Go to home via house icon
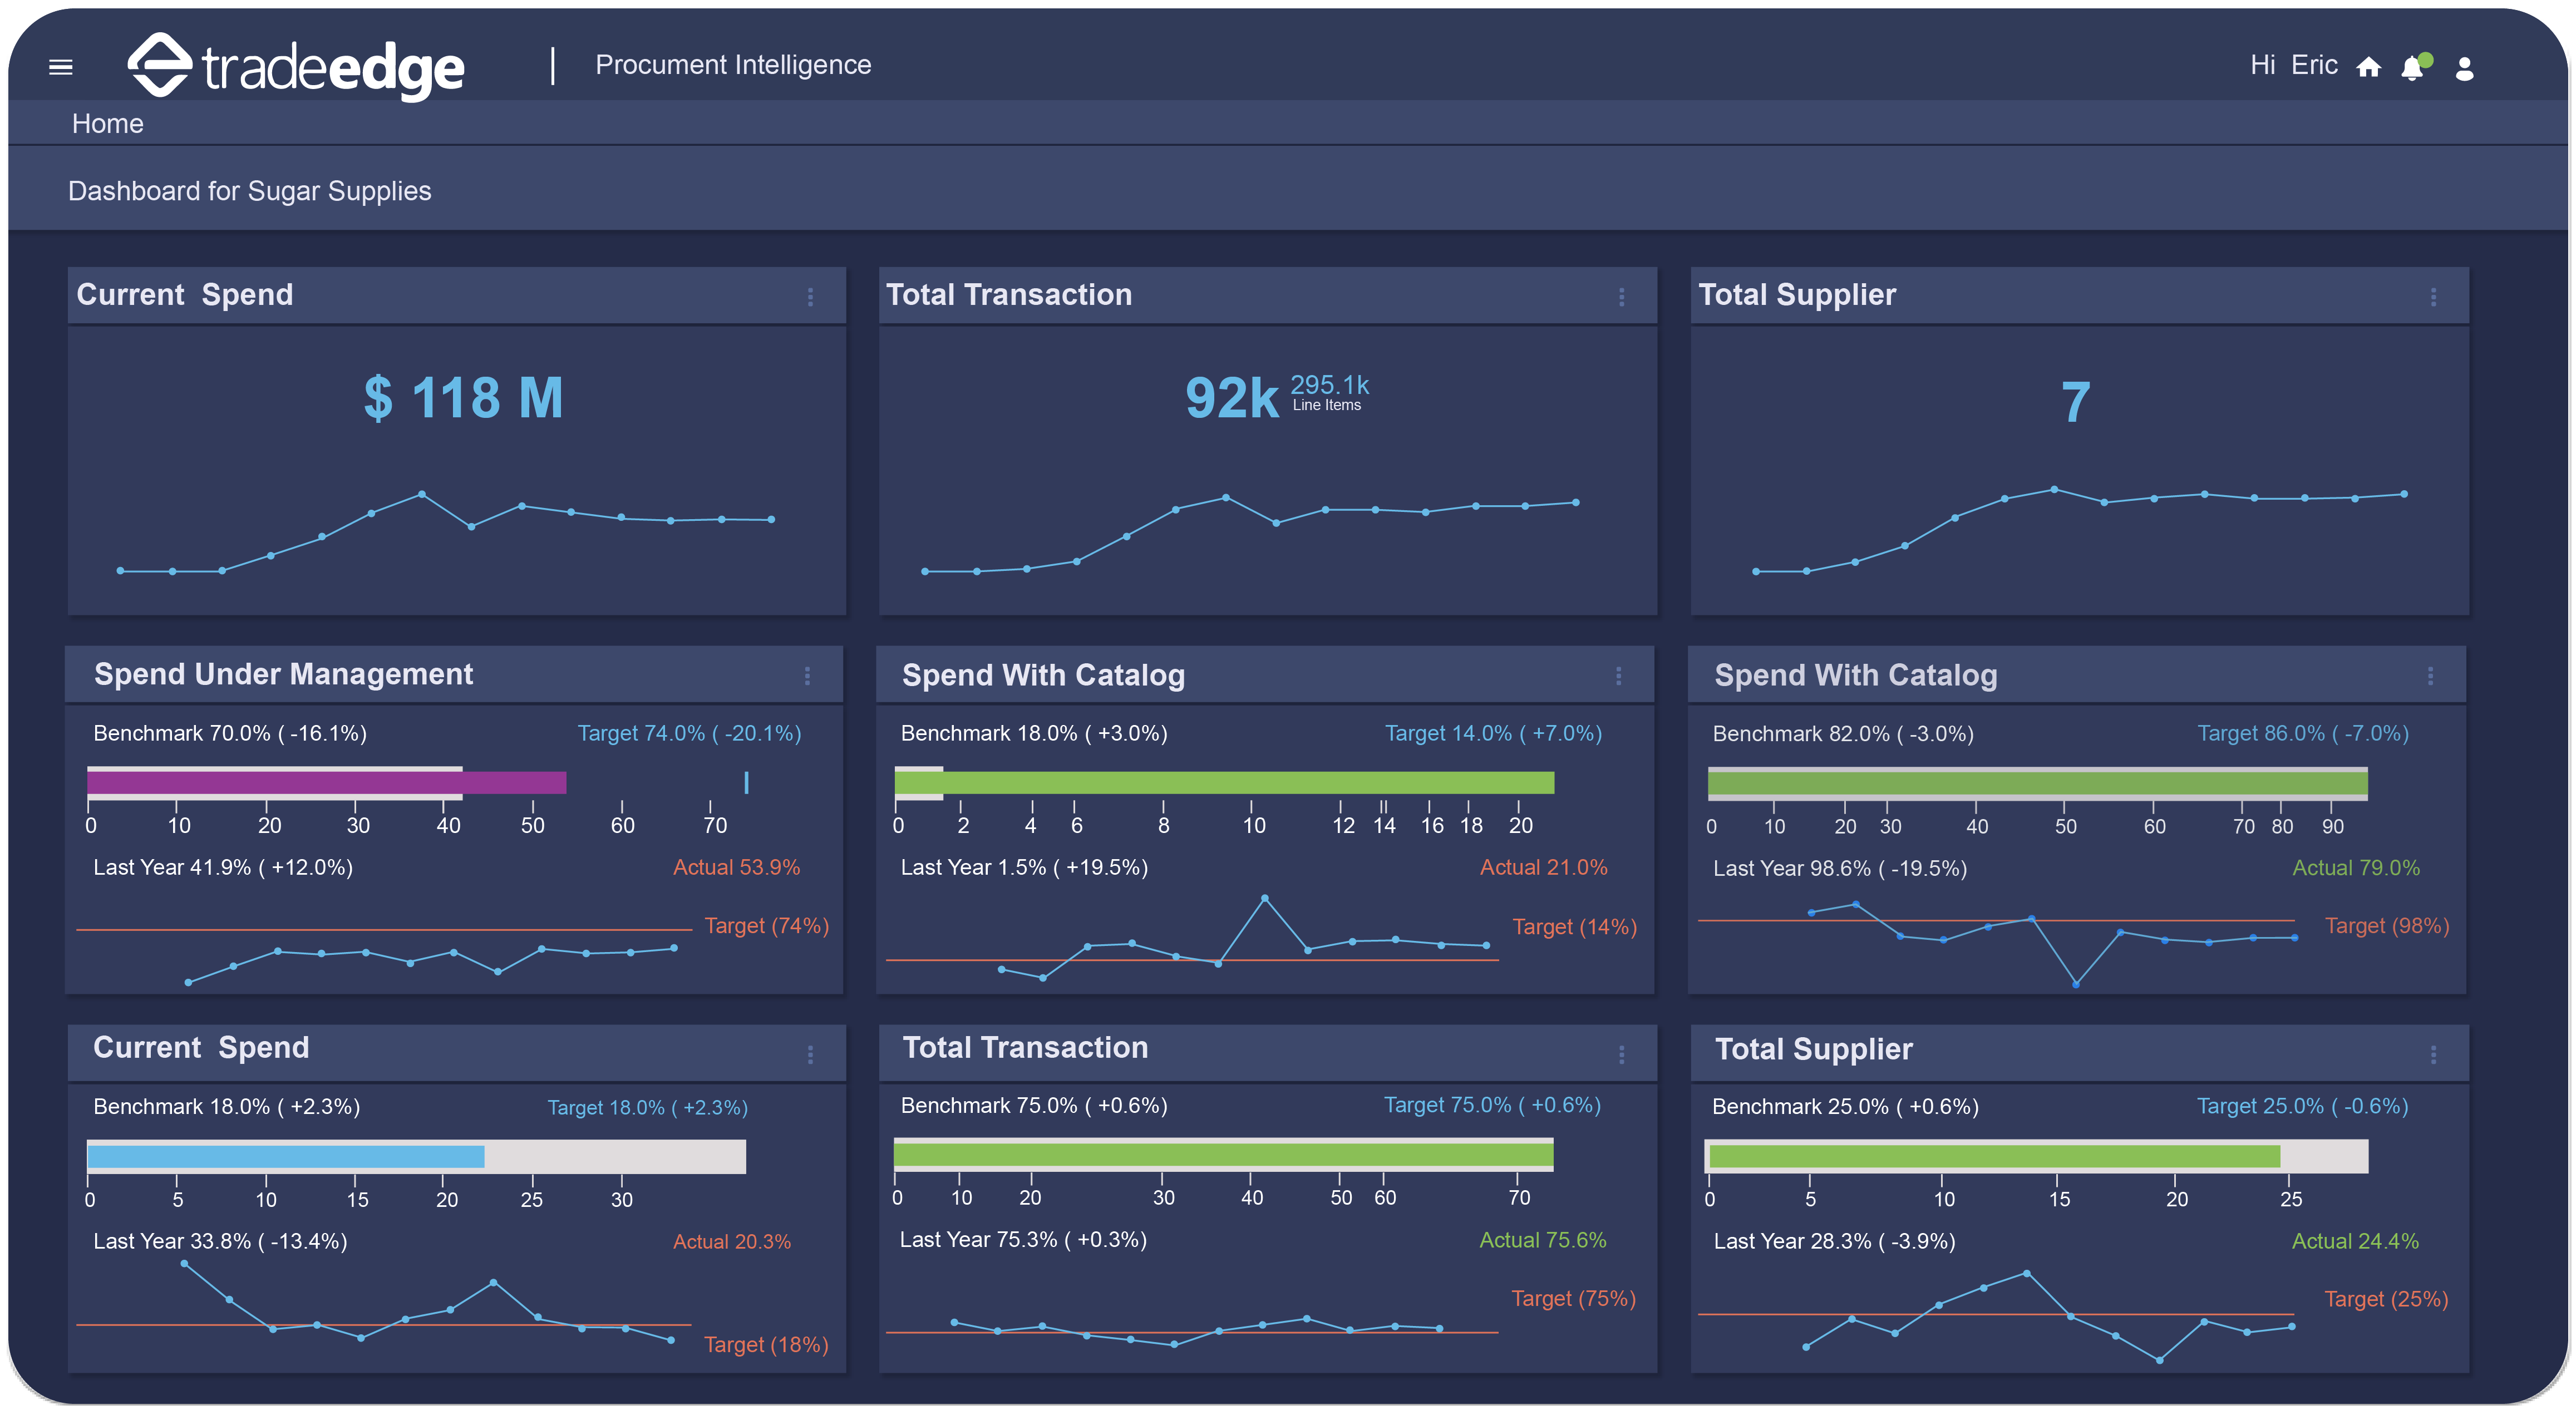This screenshot has height=1410, width=2576. click(2368, 67)
